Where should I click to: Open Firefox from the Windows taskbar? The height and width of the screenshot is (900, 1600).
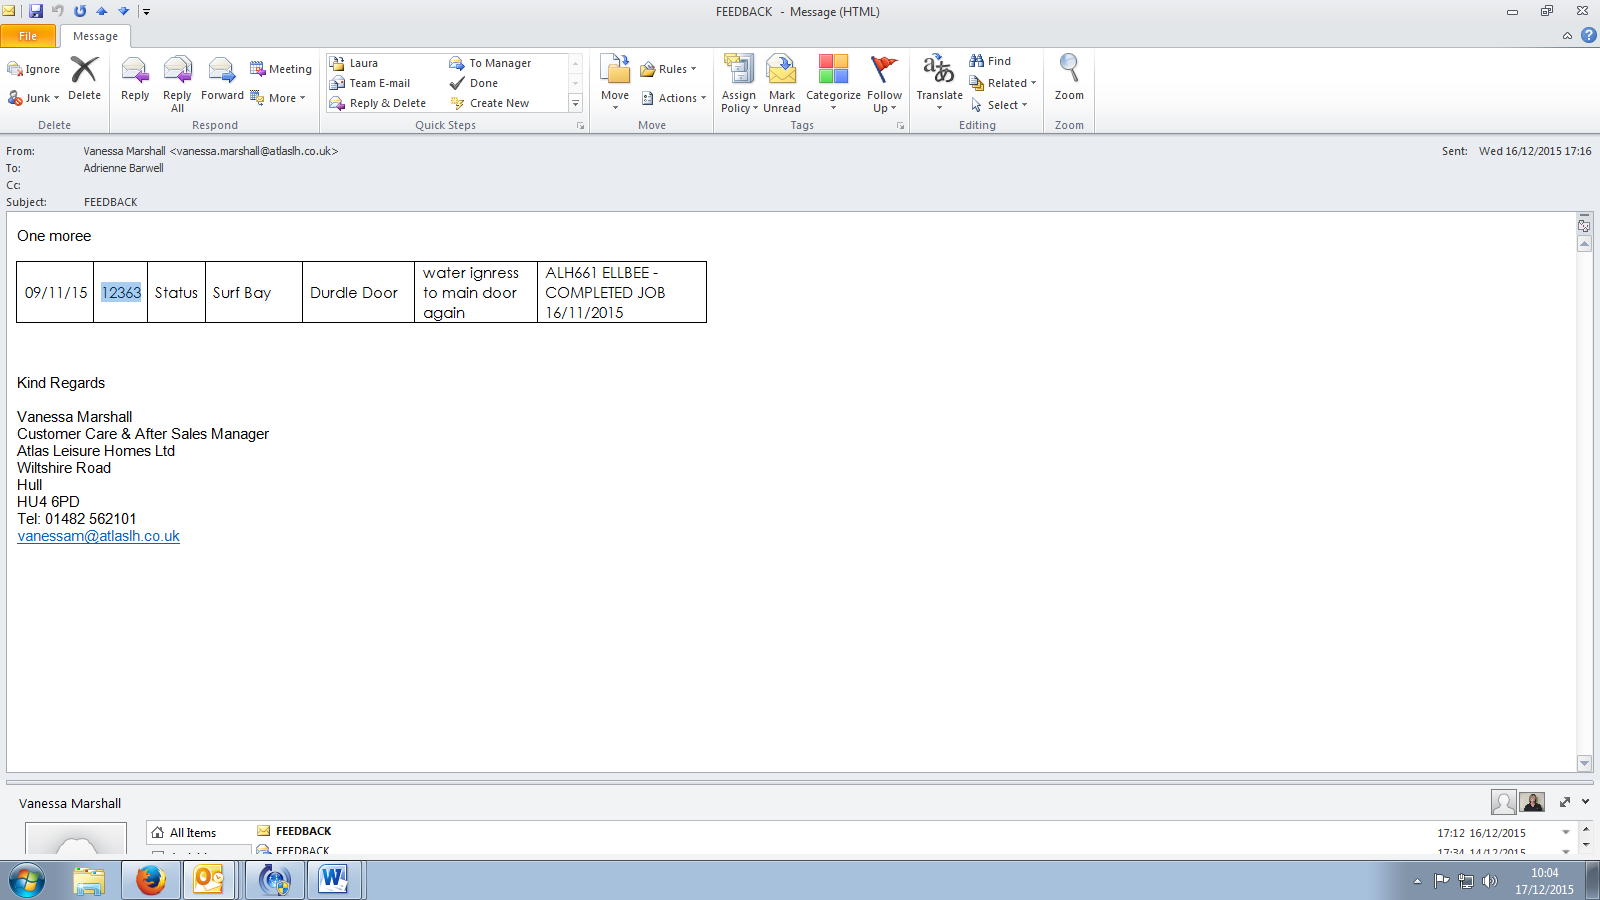click(151, 880)
